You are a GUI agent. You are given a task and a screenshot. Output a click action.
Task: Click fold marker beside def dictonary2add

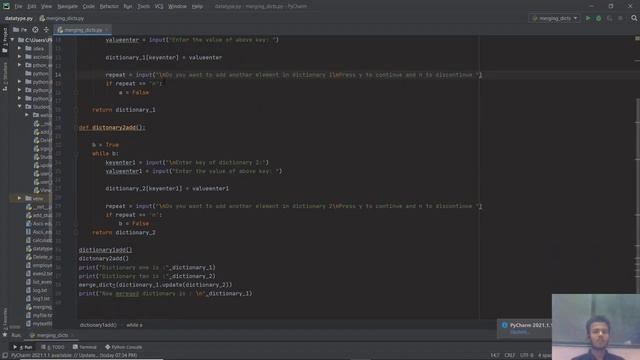pos(76,128)
